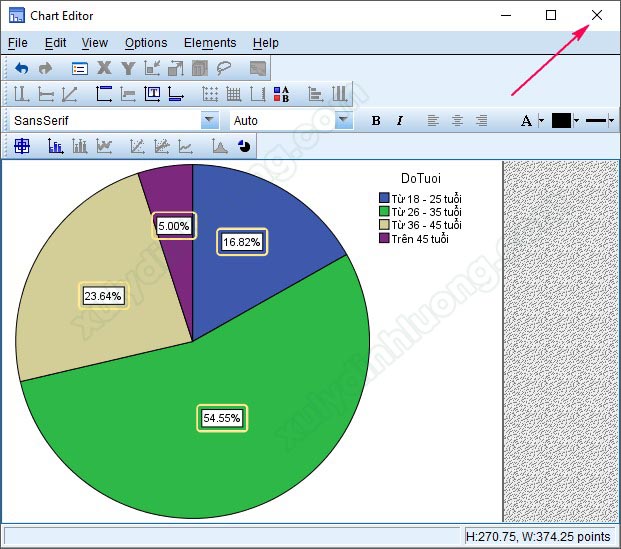The image size is (621, 549).
Task: Toggle Bold text formatting
Action: tap(376, 120)
